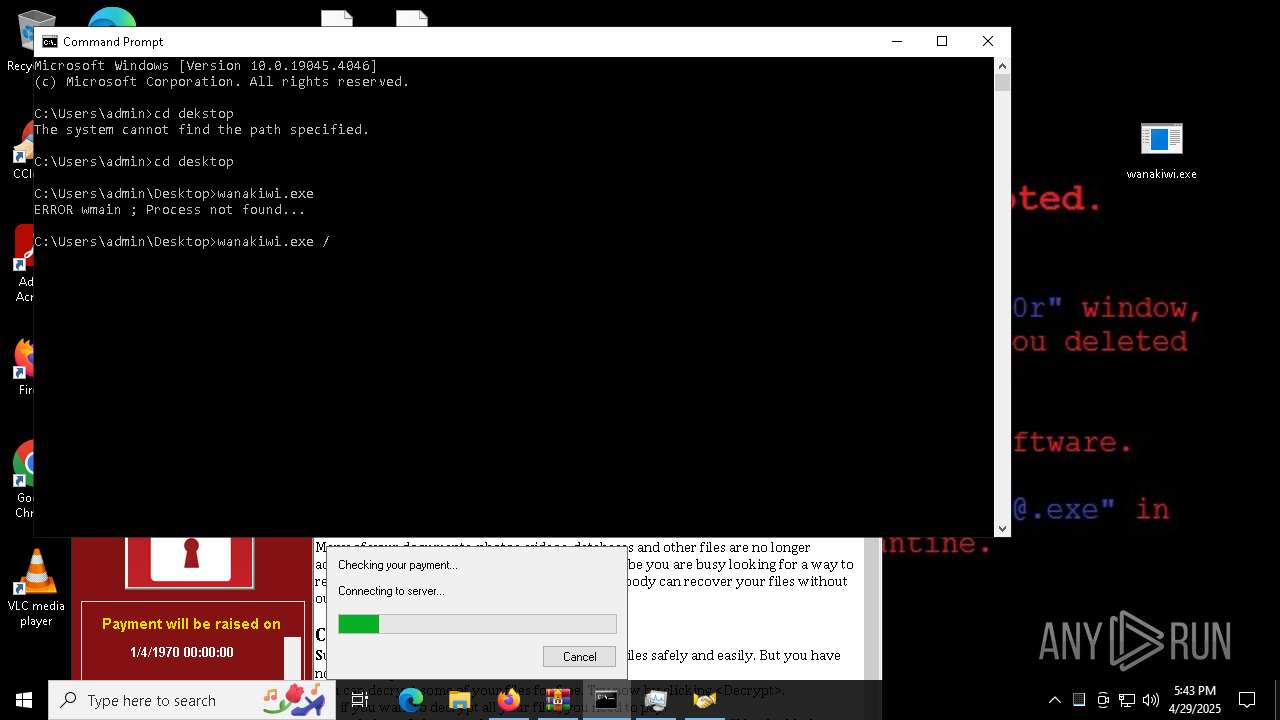Image resolution: width=1280 pixels, height=720 pixels.
Task: Open WinRAR from the taskbar
Action: pyautogui.click(x=558, y=700)
